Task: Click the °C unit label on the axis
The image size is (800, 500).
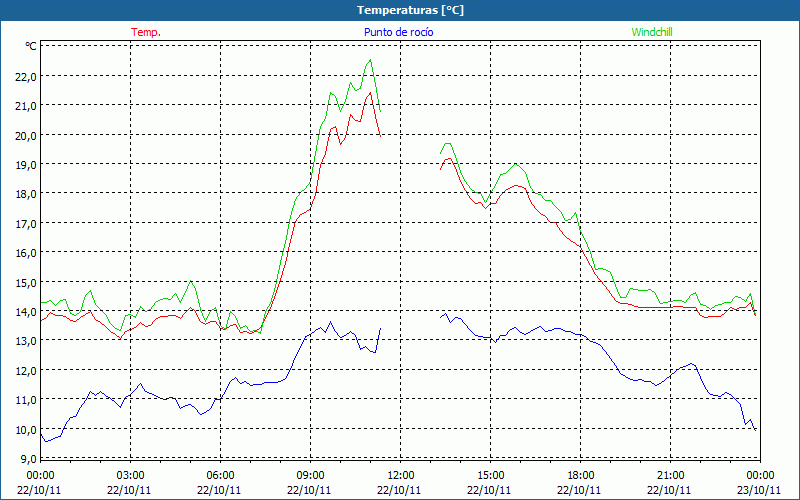Action: coord(31,46)
